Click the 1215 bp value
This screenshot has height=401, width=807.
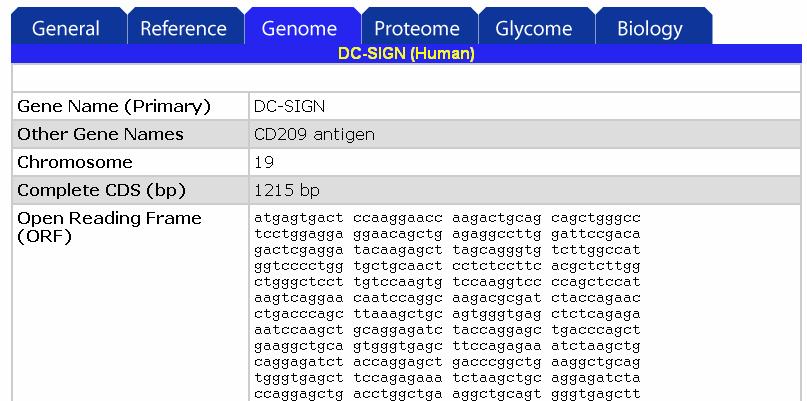(x=287, y=190)
